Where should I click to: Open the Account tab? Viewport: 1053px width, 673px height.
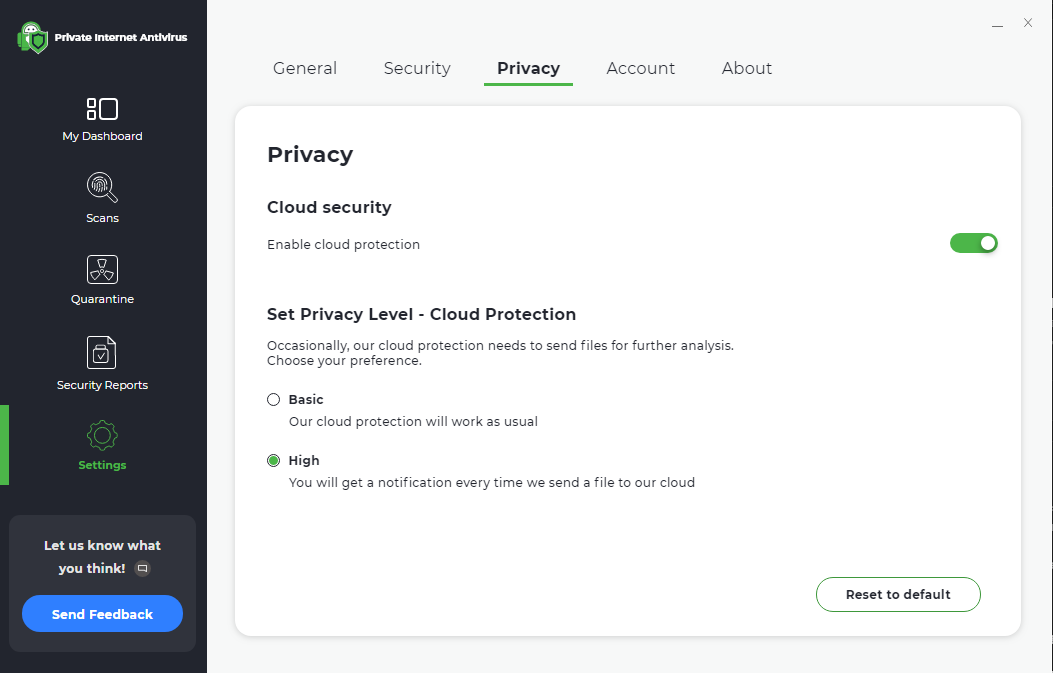coord(641,68)
